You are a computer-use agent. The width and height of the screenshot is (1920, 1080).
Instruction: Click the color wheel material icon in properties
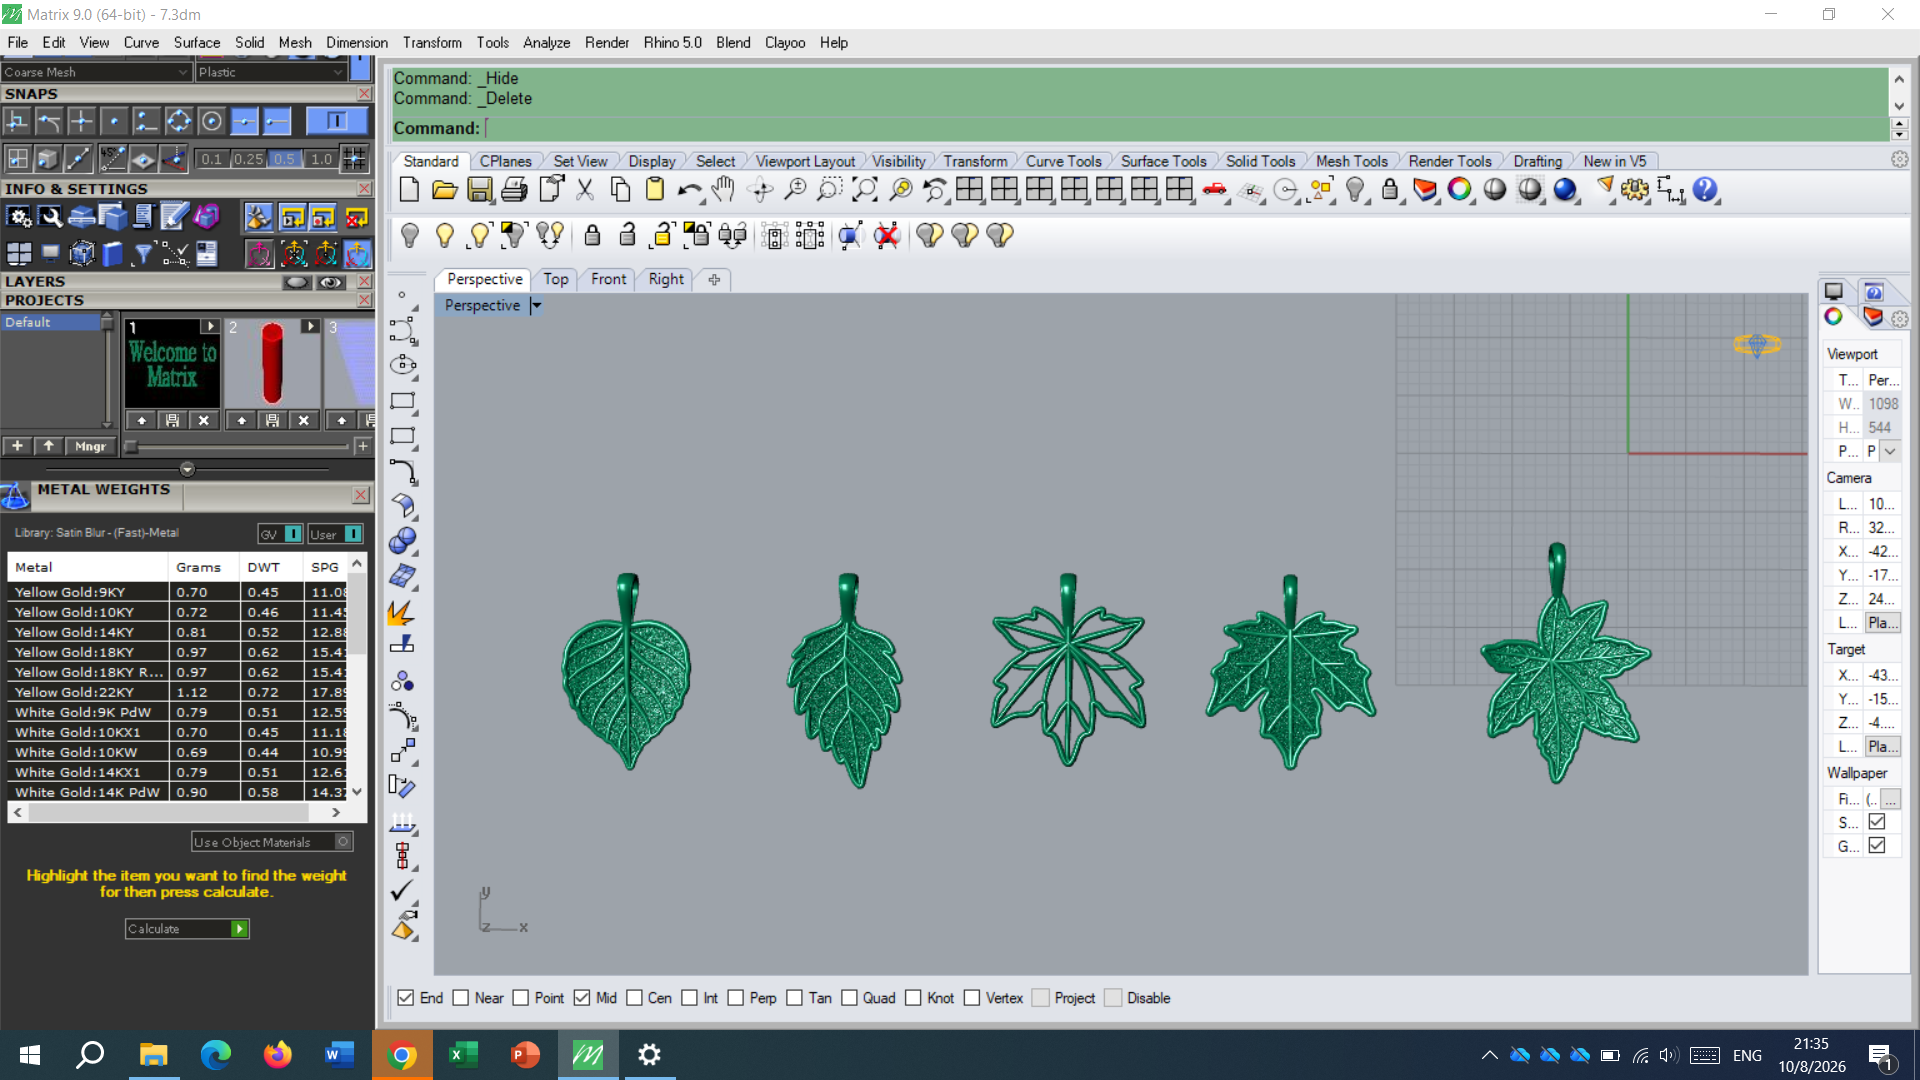(1833, 317)
